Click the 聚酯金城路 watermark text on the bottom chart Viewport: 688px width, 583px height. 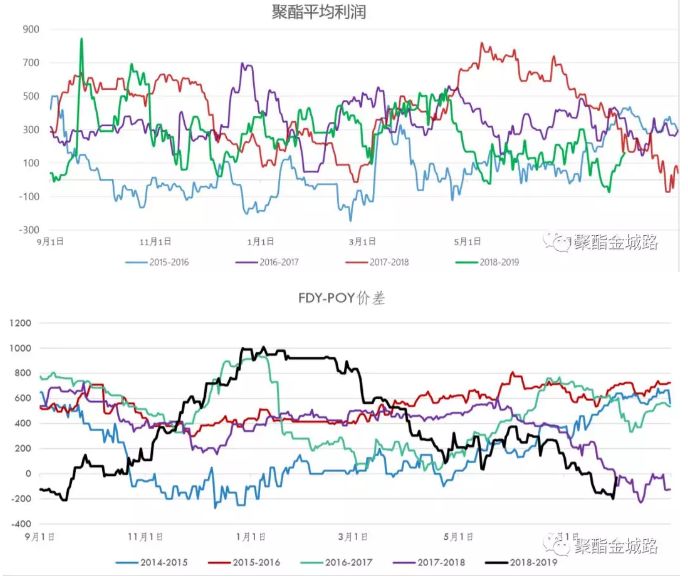(x=620, y=546)
